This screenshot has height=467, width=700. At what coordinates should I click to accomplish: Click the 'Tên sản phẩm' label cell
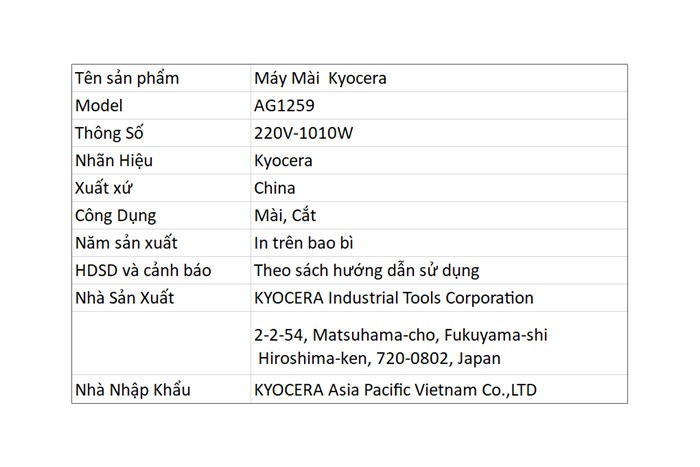coord(161,78)
